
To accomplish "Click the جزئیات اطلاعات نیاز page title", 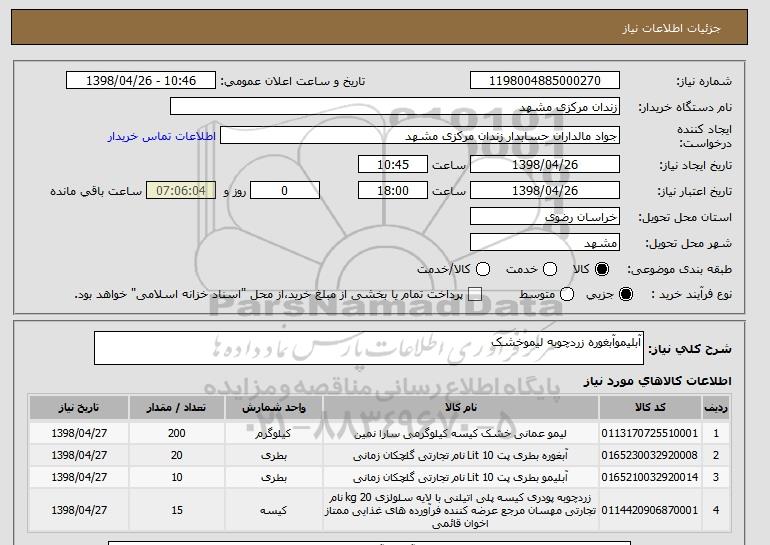I will tap(671, 28).
